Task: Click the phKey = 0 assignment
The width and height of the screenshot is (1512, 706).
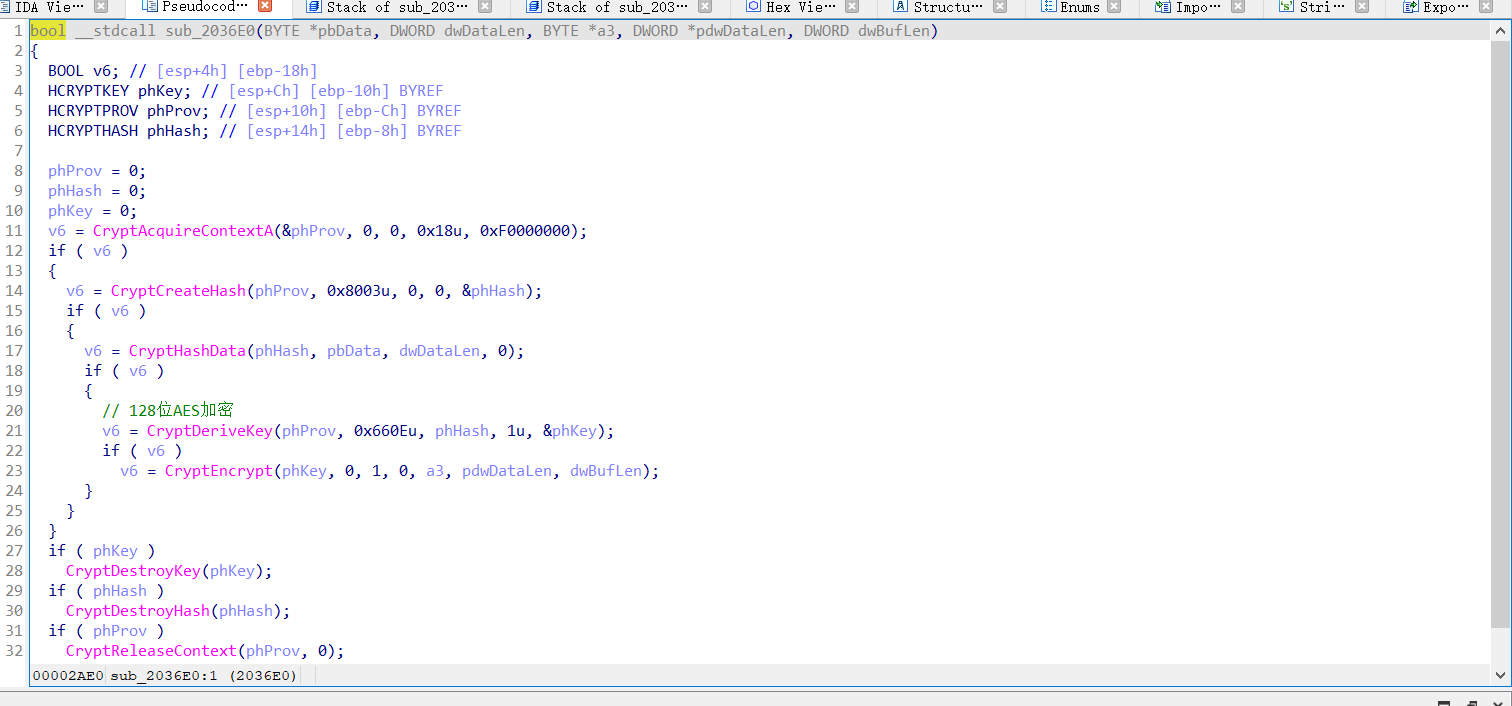Action: [x=93, y=211]
